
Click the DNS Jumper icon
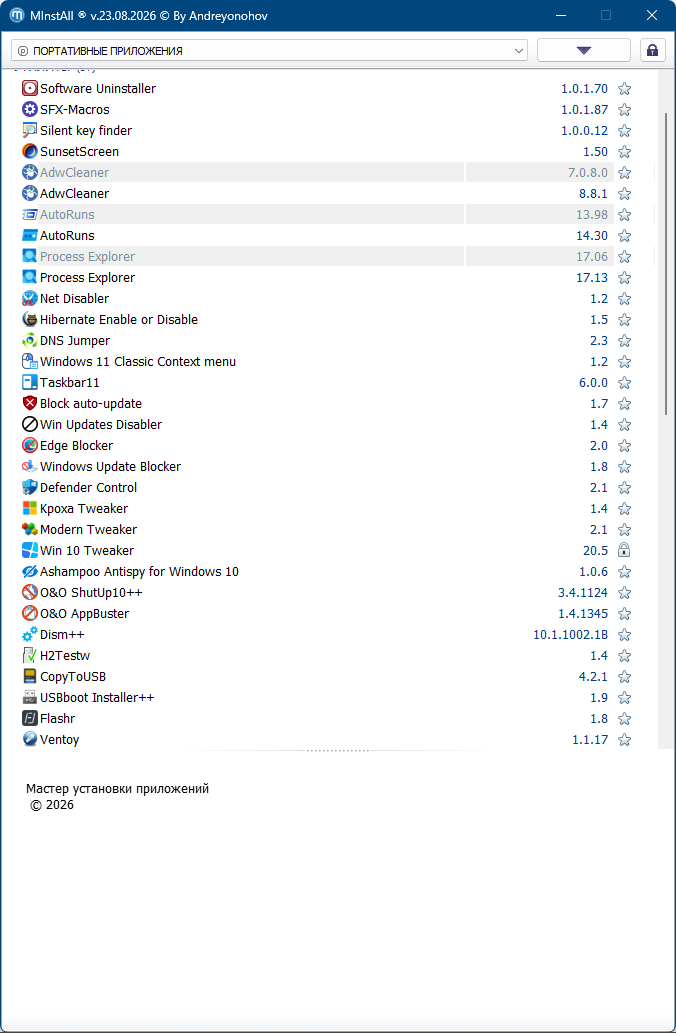click(30, 341)
